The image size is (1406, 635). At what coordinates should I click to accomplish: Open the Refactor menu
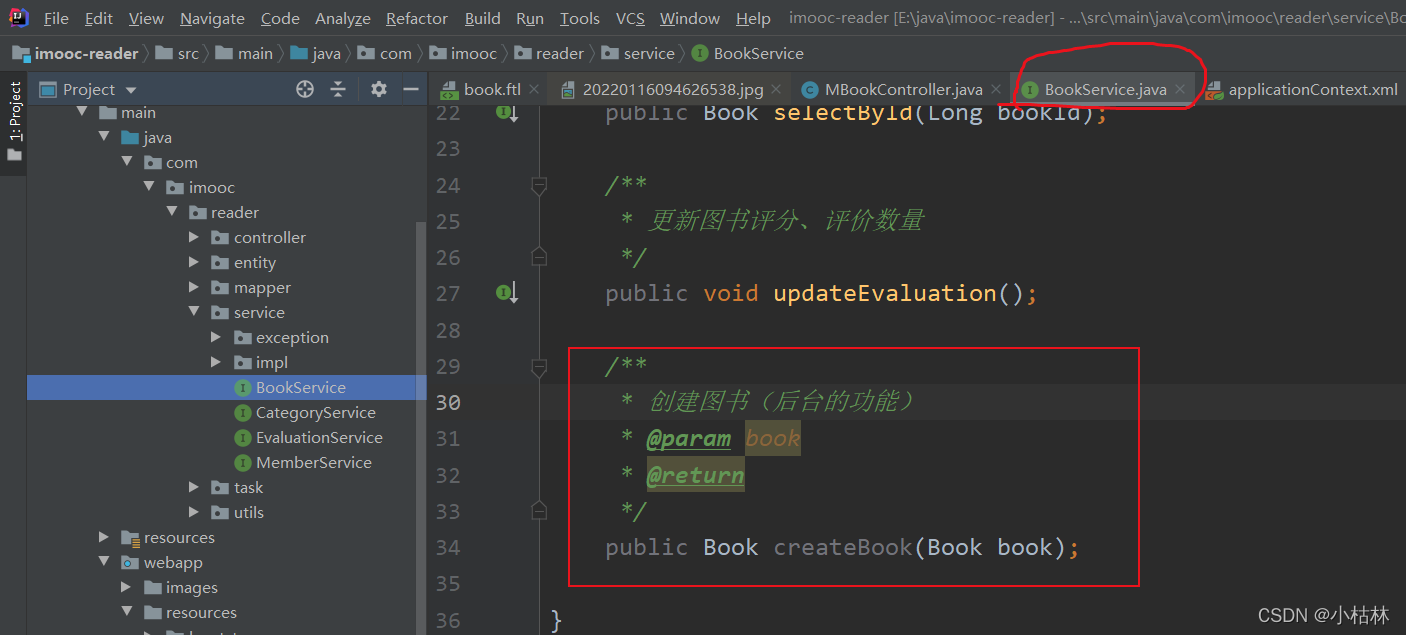pos(416,18)
